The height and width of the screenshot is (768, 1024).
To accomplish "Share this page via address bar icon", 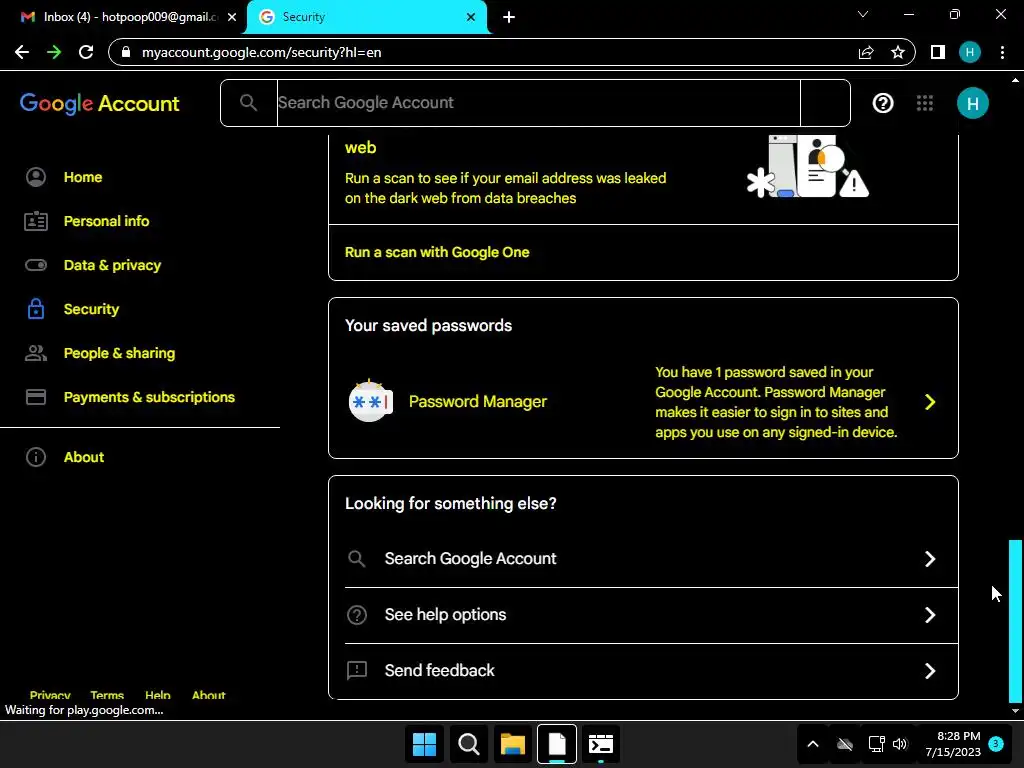I will (866, 52).
